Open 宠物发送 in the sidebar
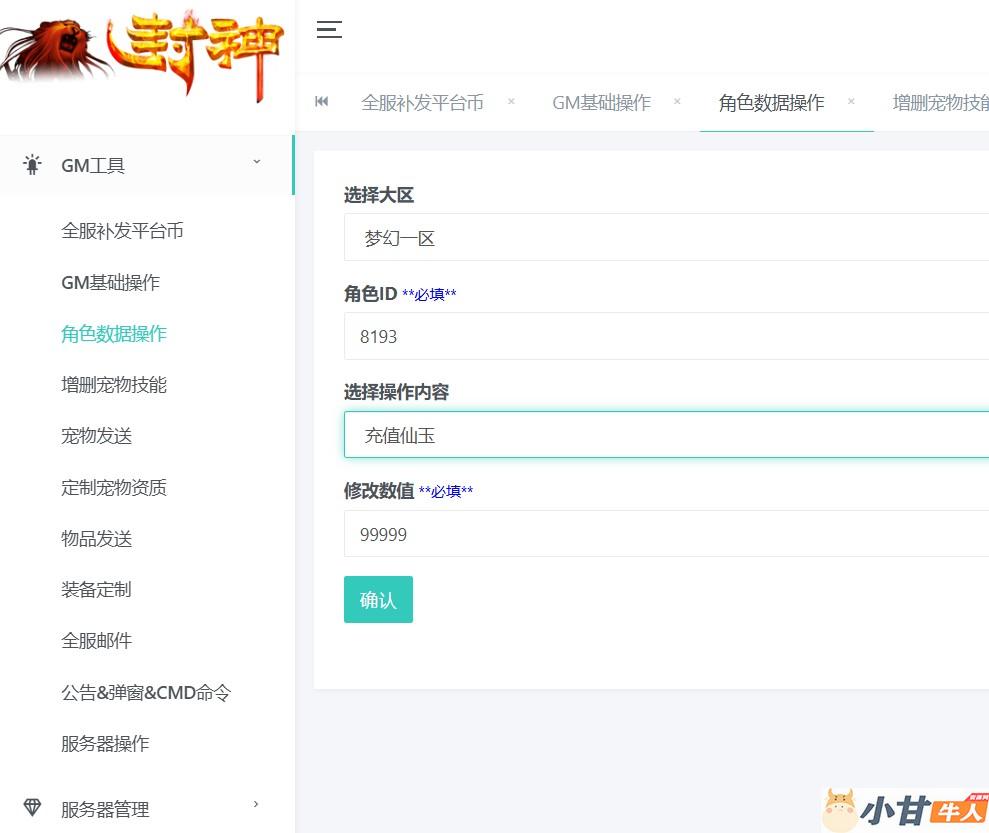This screenshot has width=989, height=833. [97, 436]
